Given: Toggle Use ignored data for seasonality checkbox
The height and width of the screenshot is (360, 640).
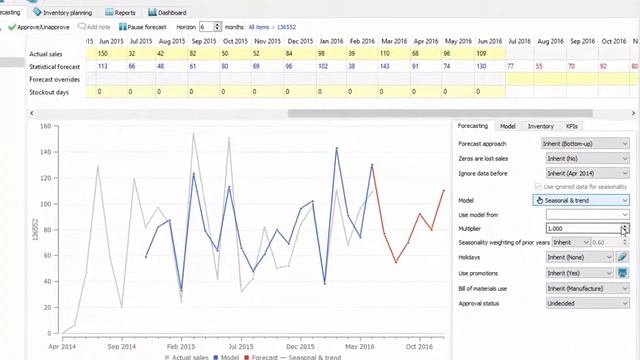Looking at the screenshot, I should (x=538, y=186).
